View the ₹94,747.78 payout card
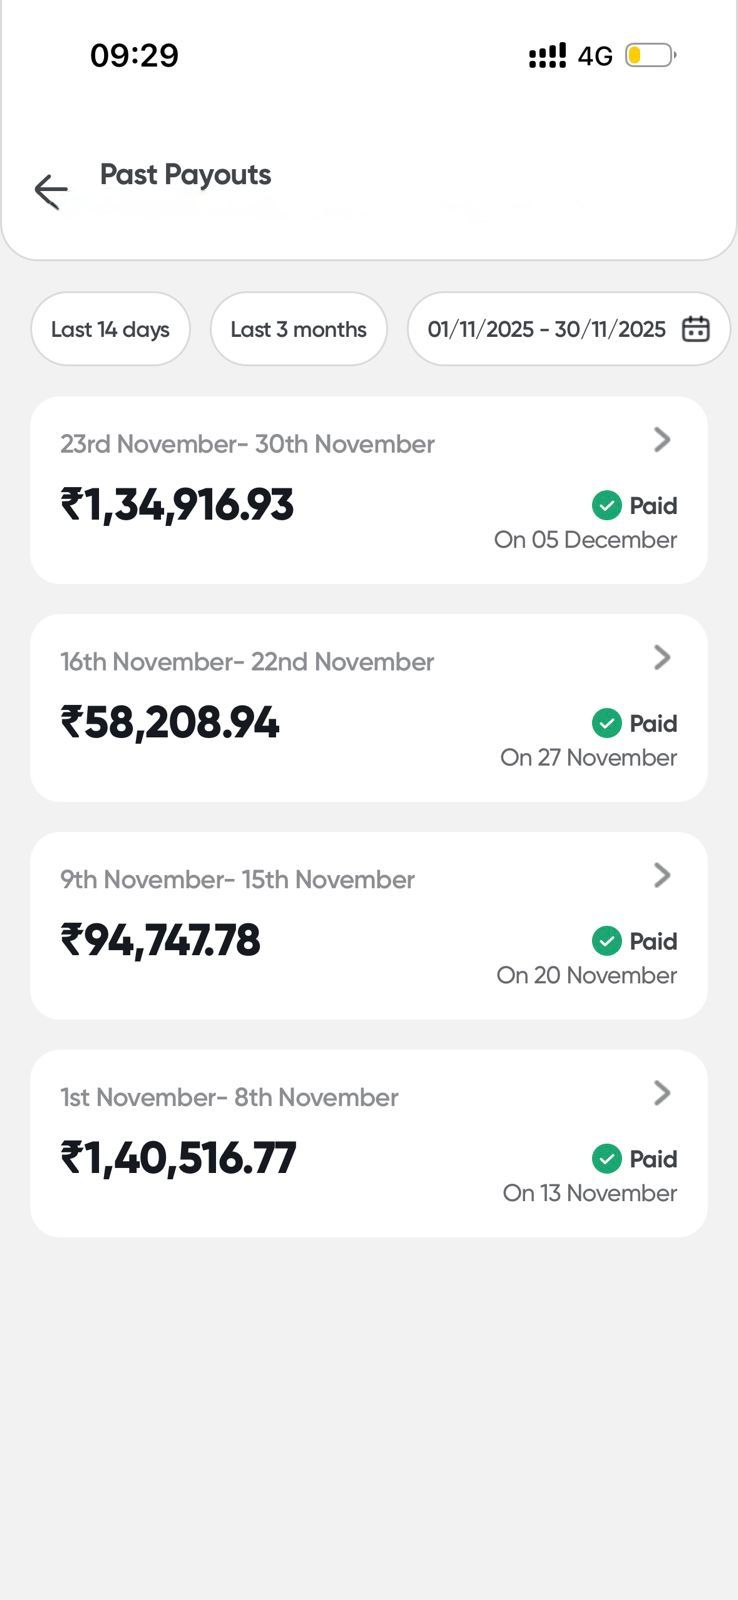The width and height of the screenshot is (738, 1600). coord(161,941)
